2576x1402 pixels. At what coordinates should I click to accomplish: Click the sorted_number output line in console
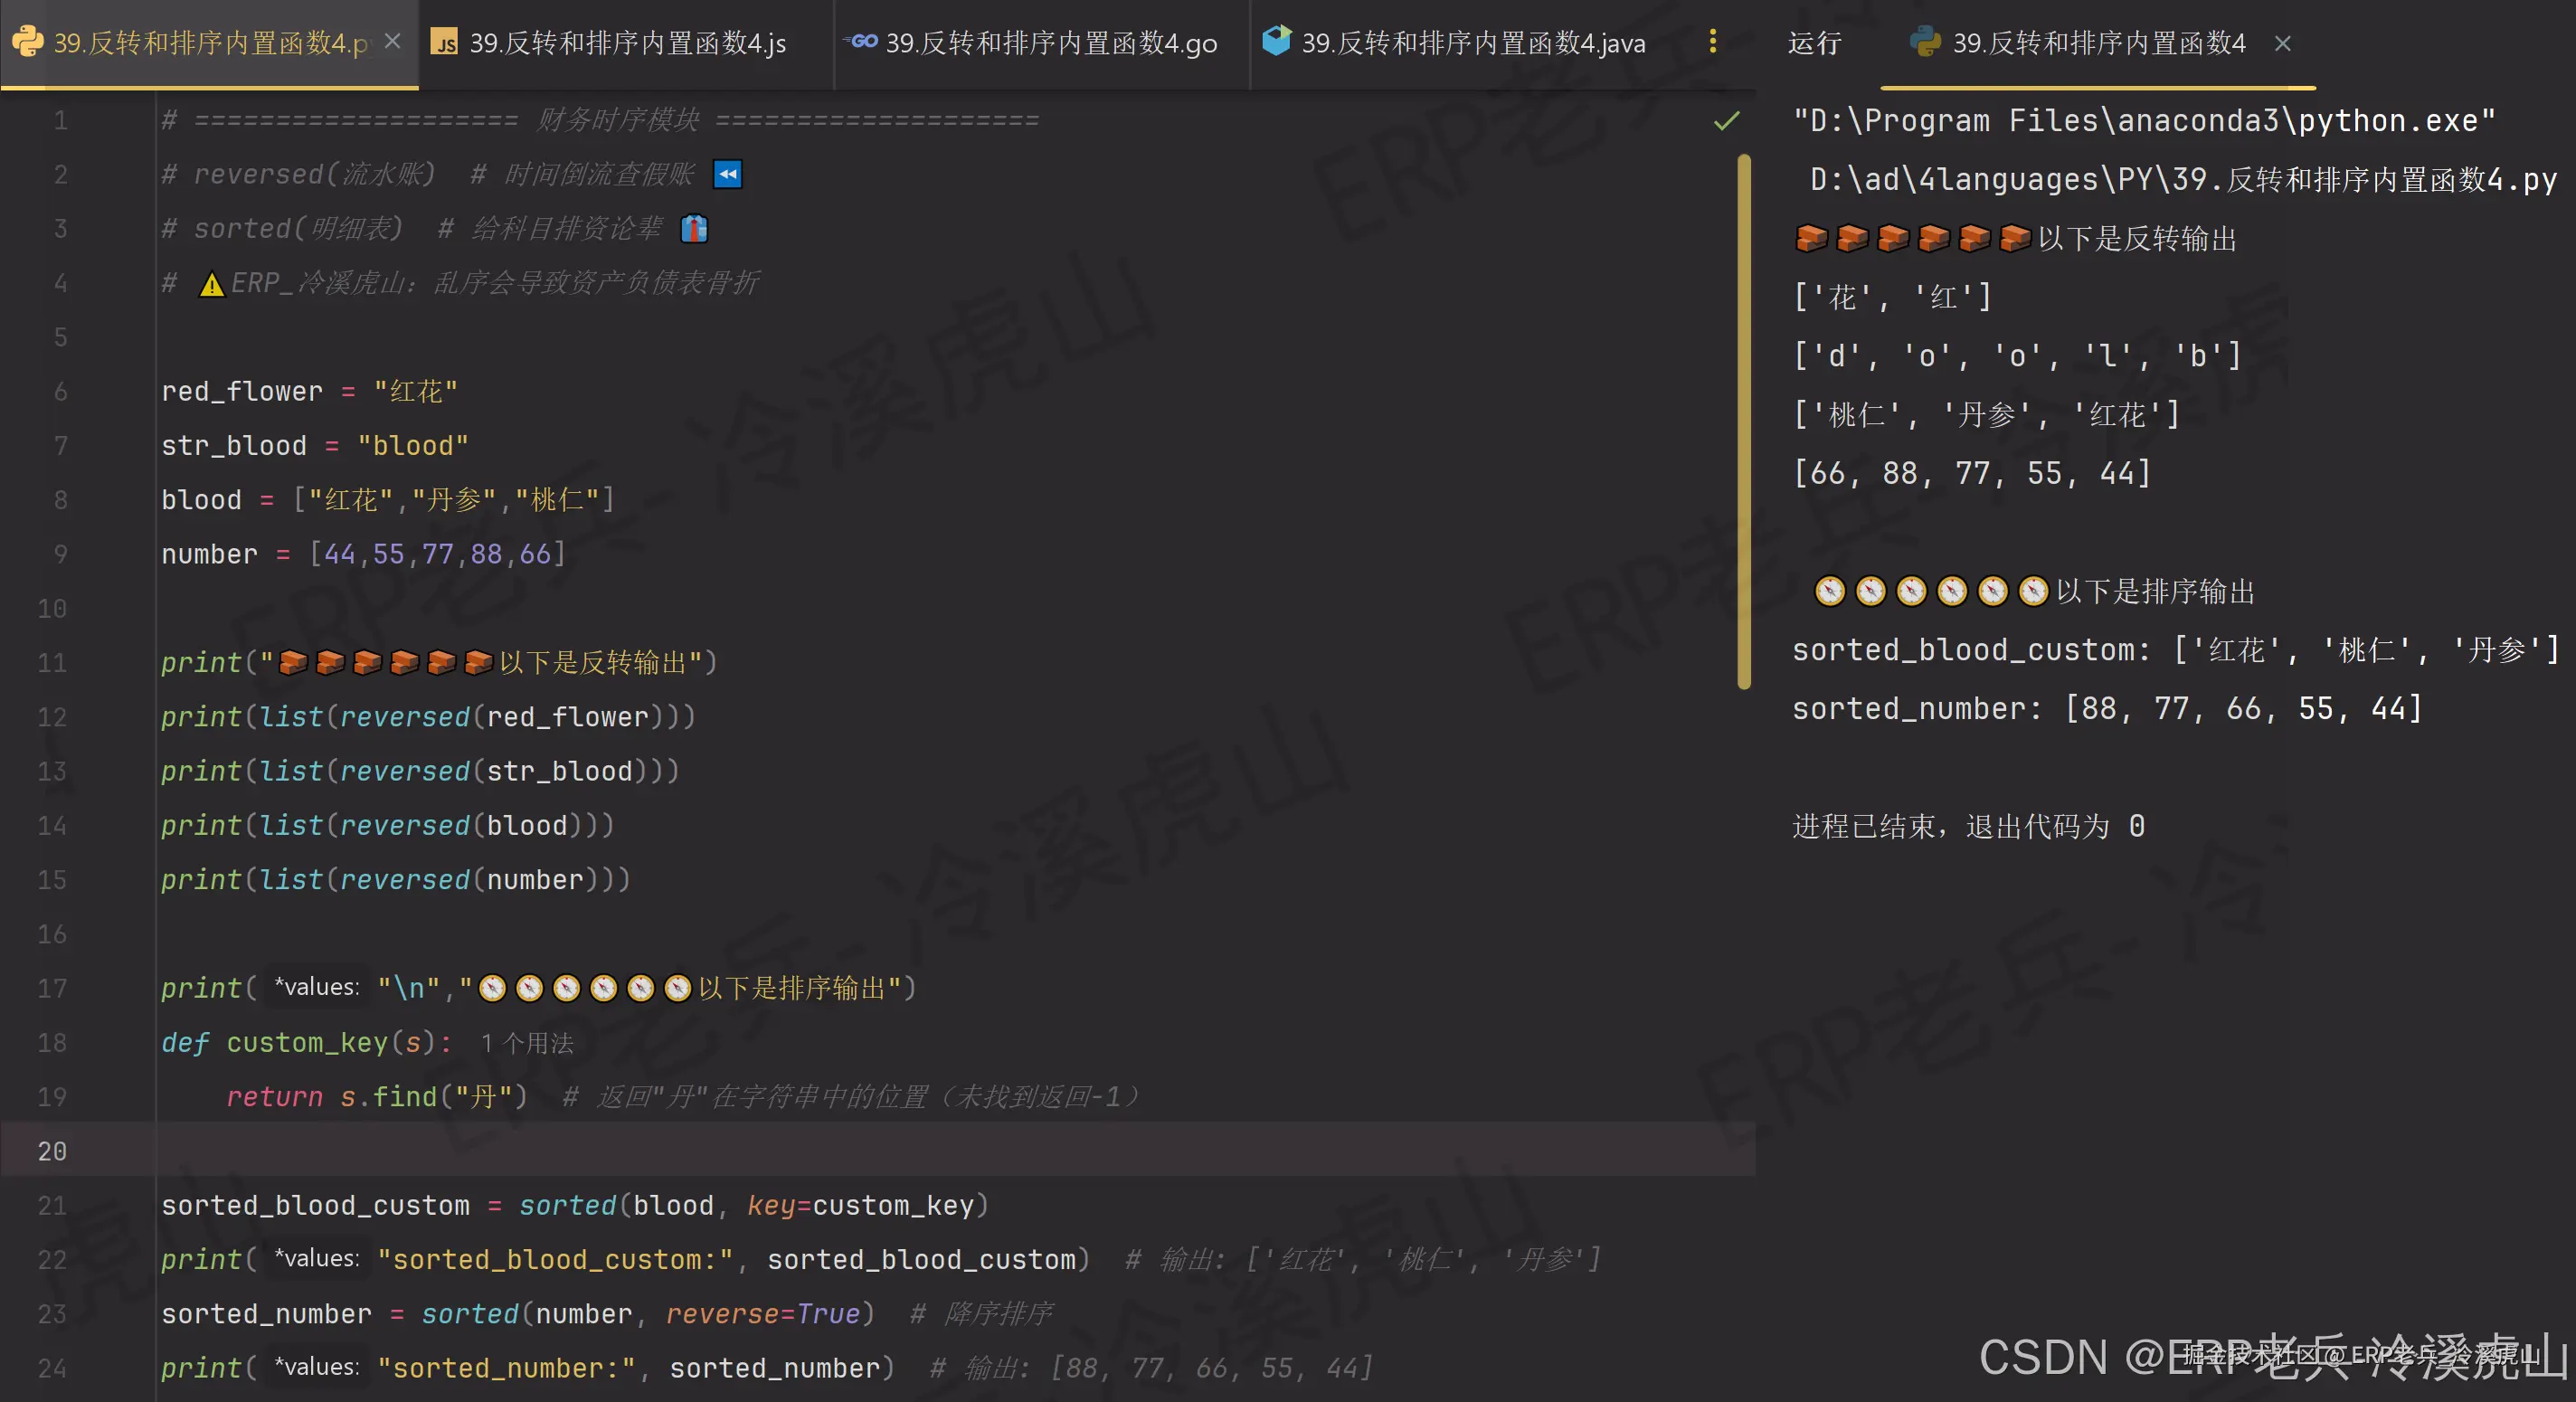(2105, 708)
